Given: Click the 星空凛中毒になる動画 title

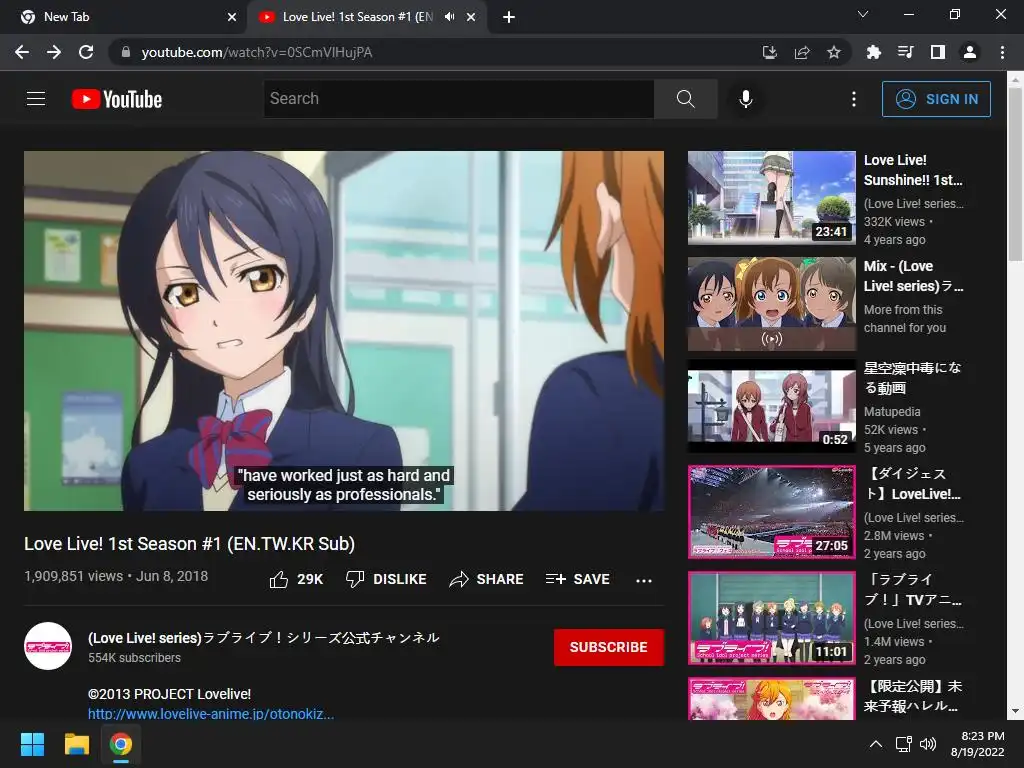Looking at the screenshot, I should [x=912, y=377].
